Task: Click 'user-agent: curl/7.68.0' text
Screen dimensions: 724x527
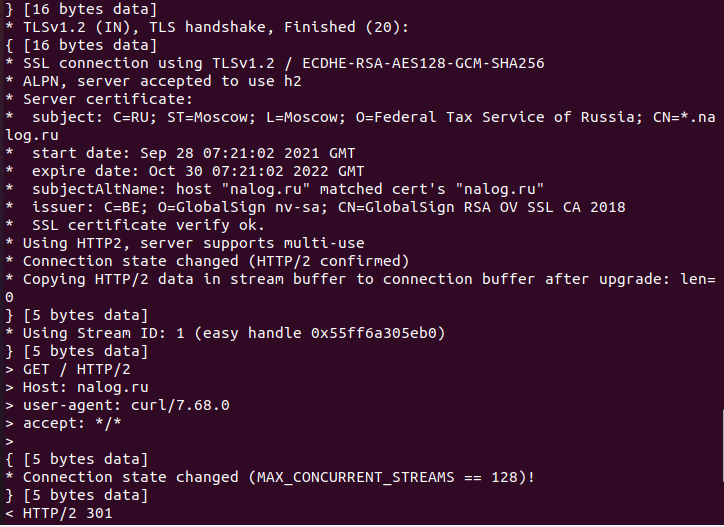Action: tap(126, 405)
